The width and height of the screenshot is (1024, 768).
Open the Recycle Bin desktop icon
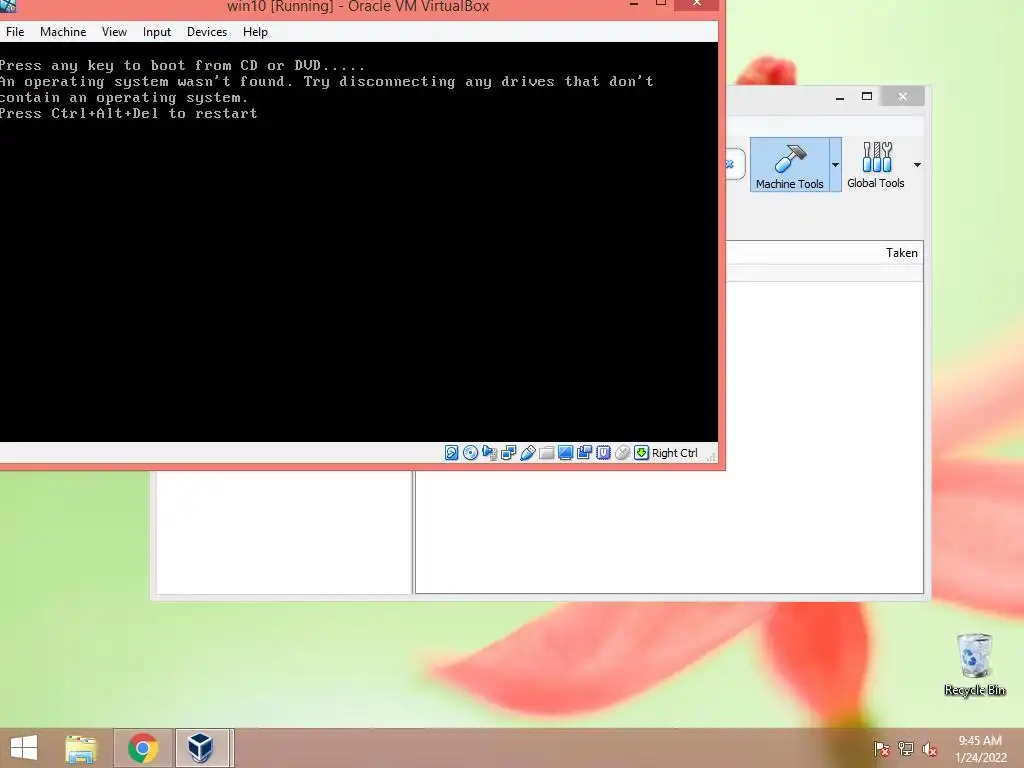click(974, 664)
